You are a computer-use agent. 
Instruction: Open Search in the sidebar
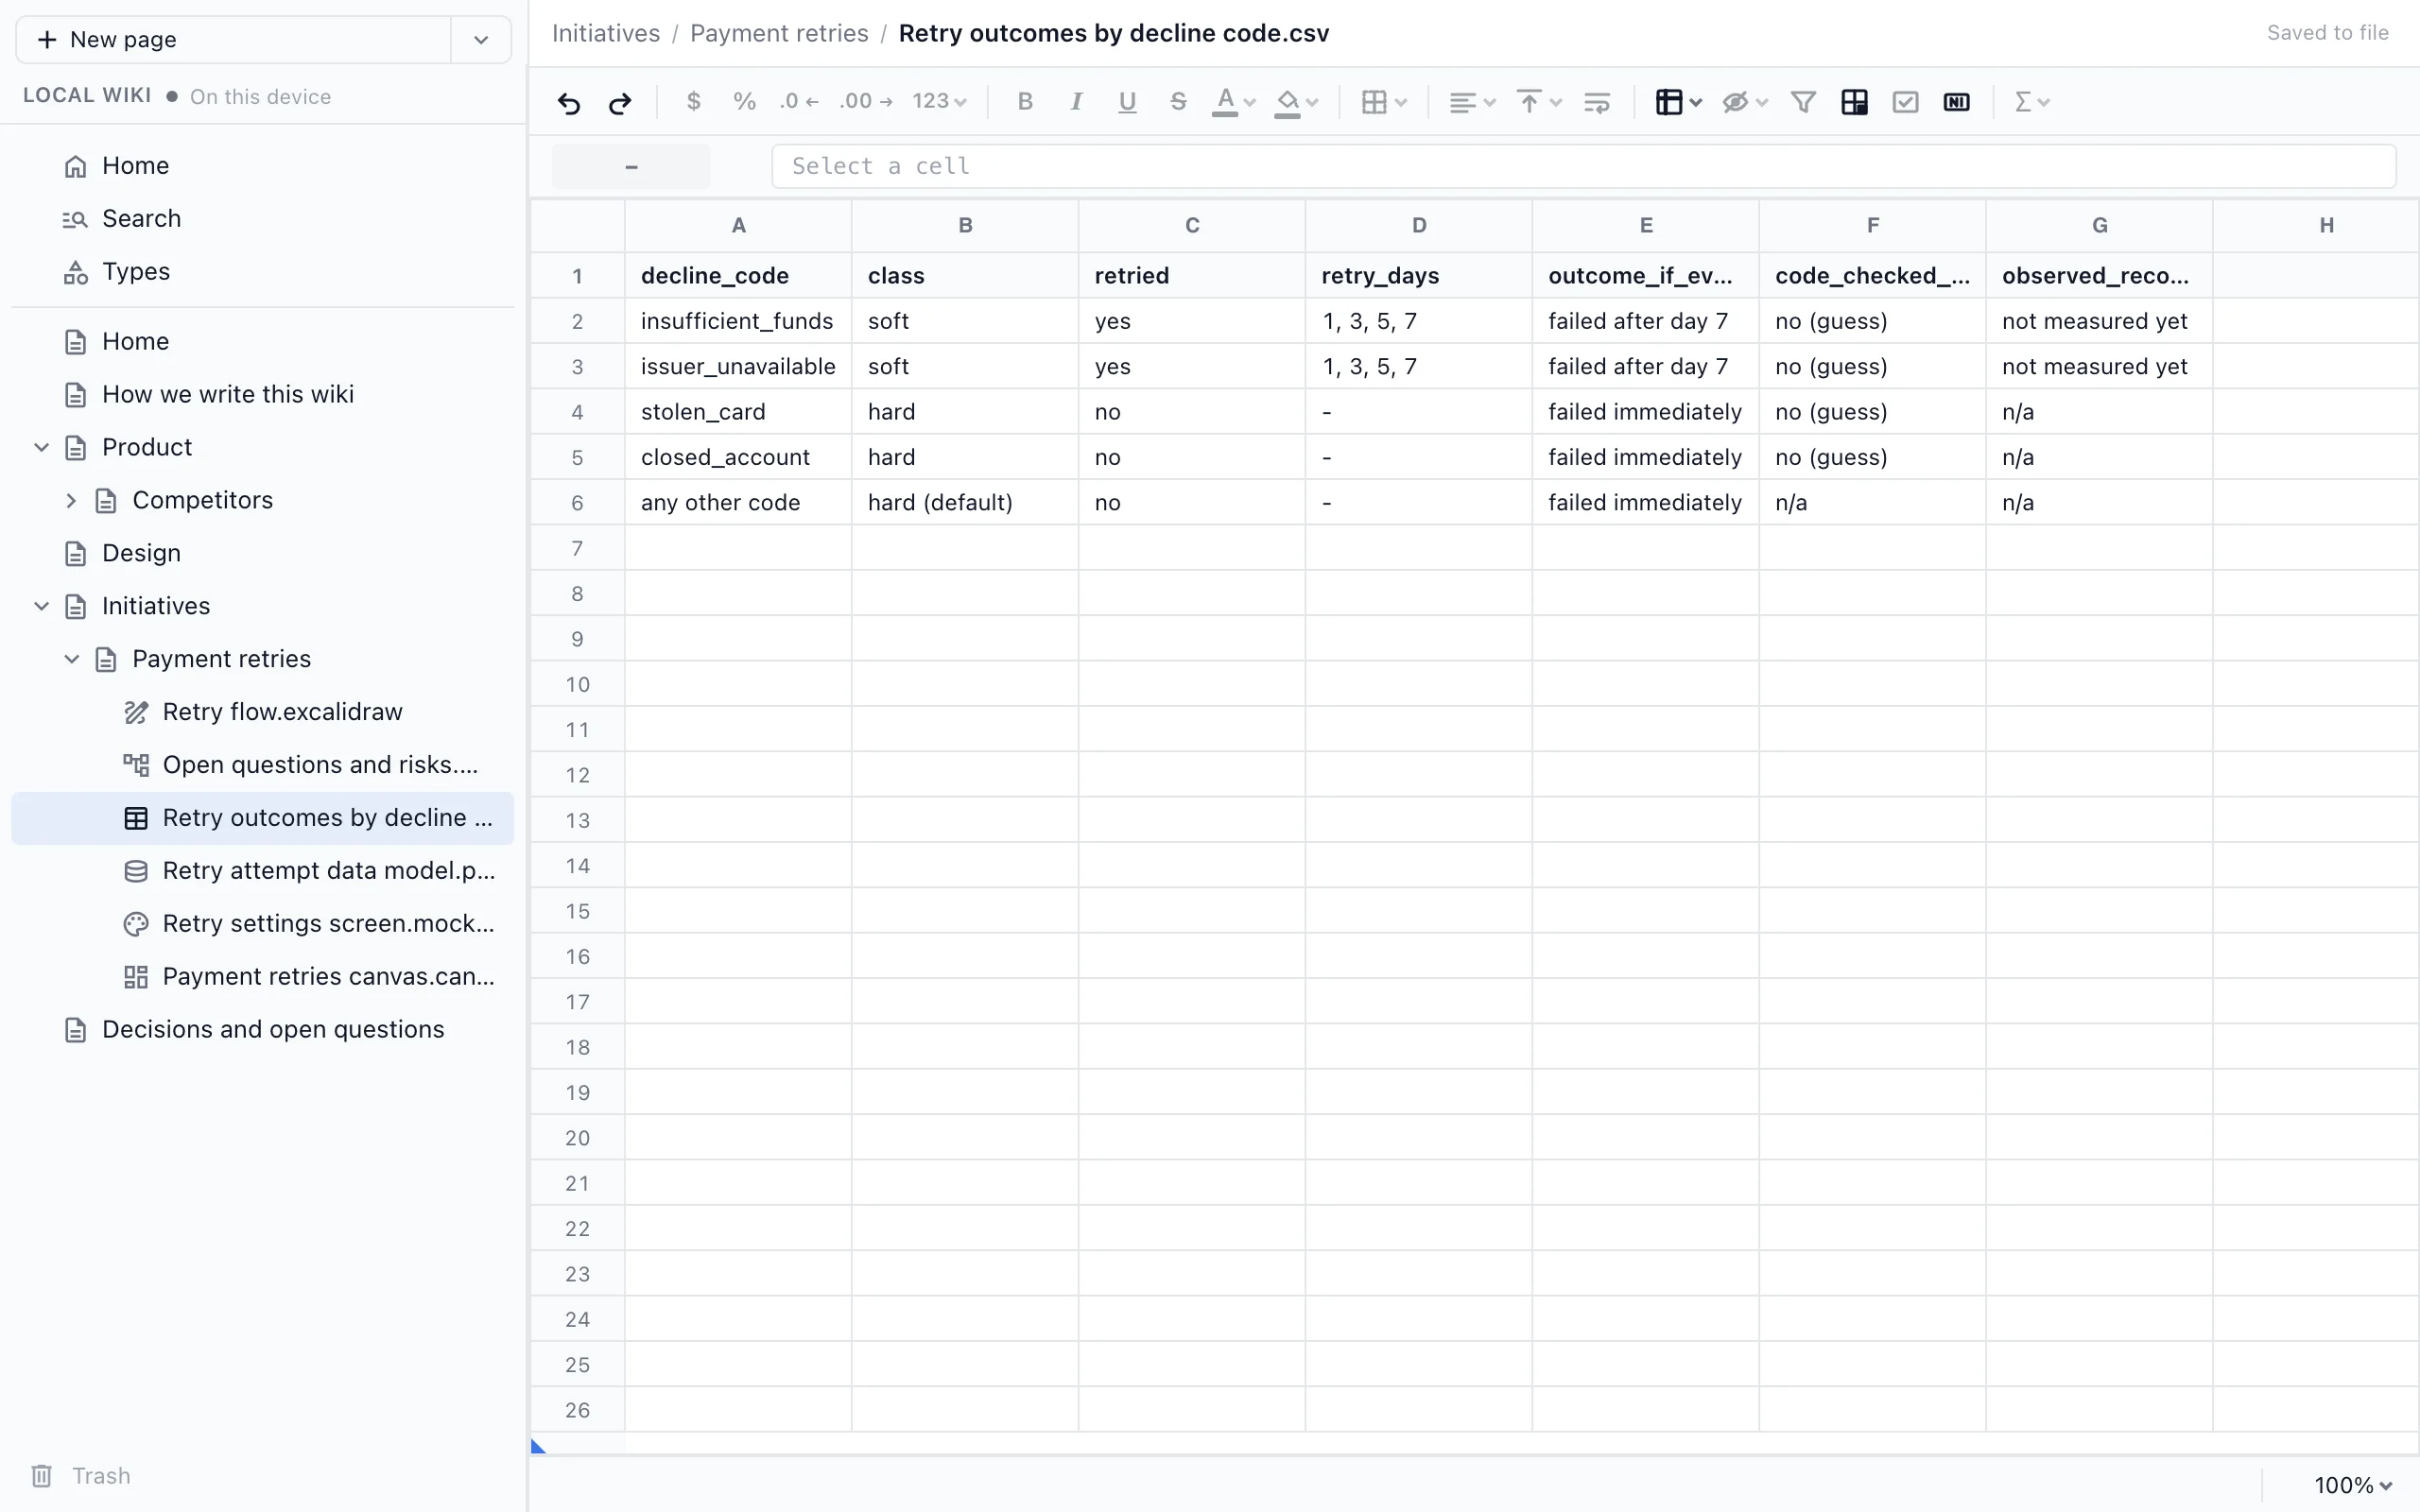pyautogui.click(x=264, y=218)
